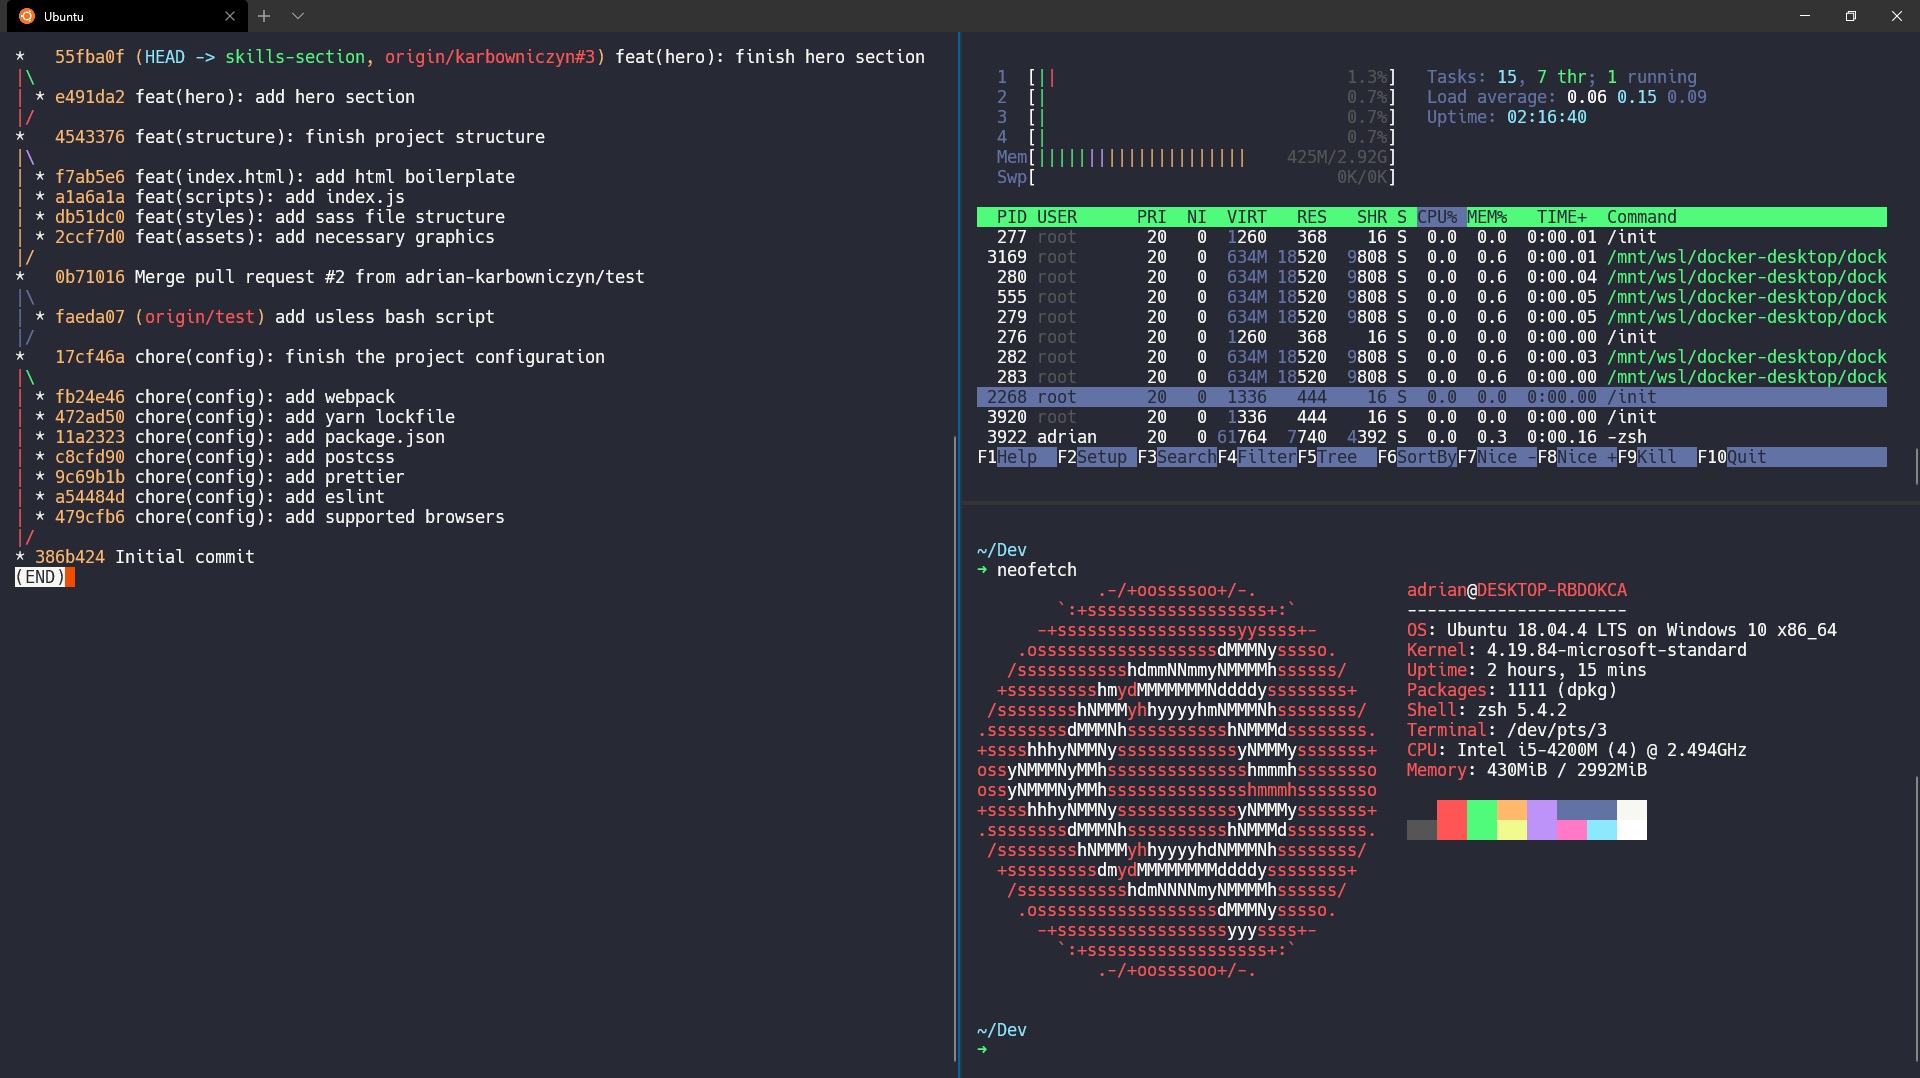1920x1078 pixels.
Task: Activate F4 Filter in htop
Action: point(1257,457)
